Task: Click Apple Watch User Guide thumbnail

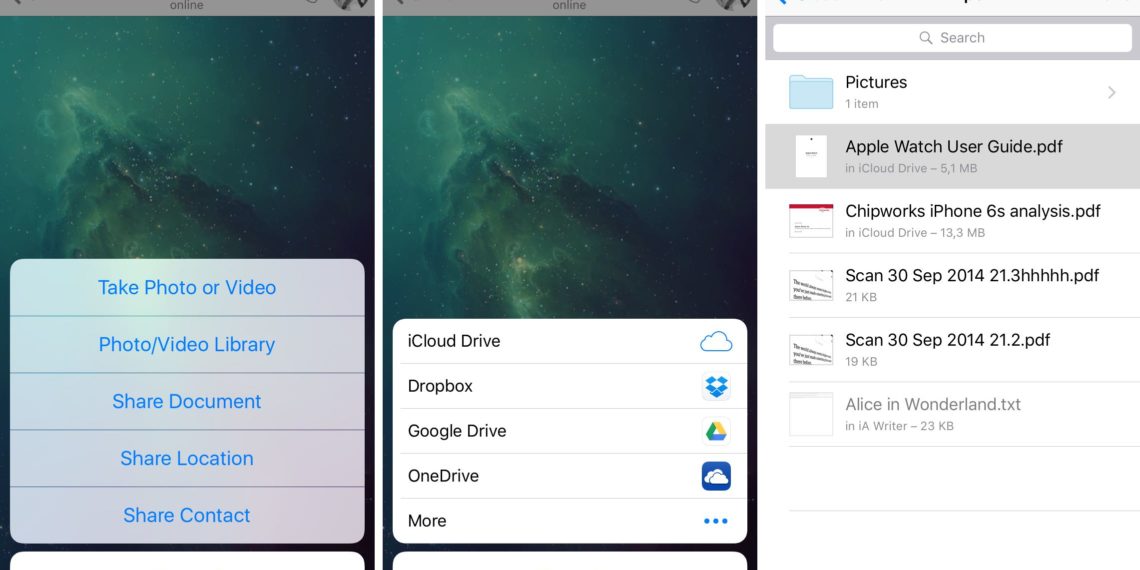Action: 811,156
